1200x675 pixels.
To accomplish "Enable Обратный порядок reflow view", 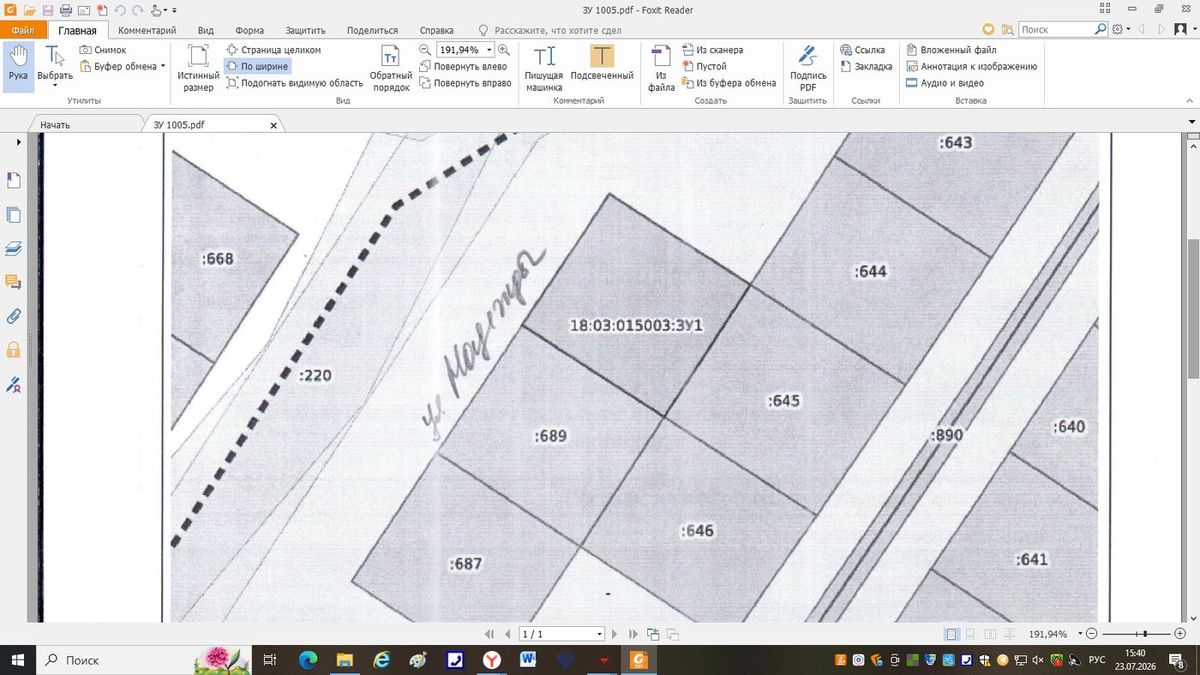I will tap(391, 68).
